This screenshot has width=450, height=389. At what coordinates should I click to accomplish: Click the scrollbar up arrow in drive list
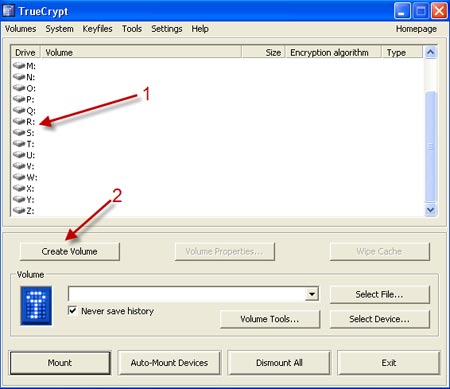430,52
